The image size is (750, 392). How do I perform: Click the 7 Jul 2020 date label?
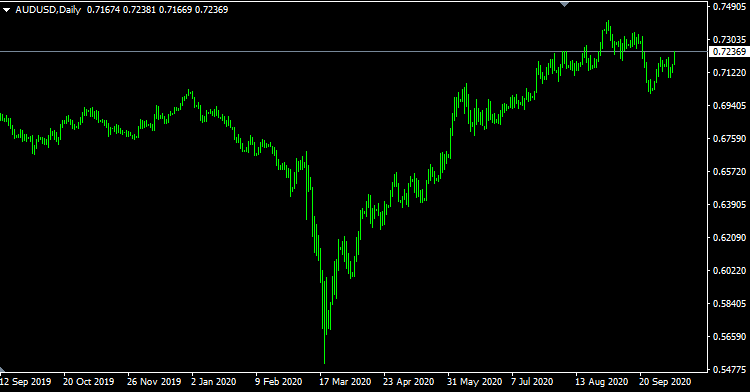532,381
